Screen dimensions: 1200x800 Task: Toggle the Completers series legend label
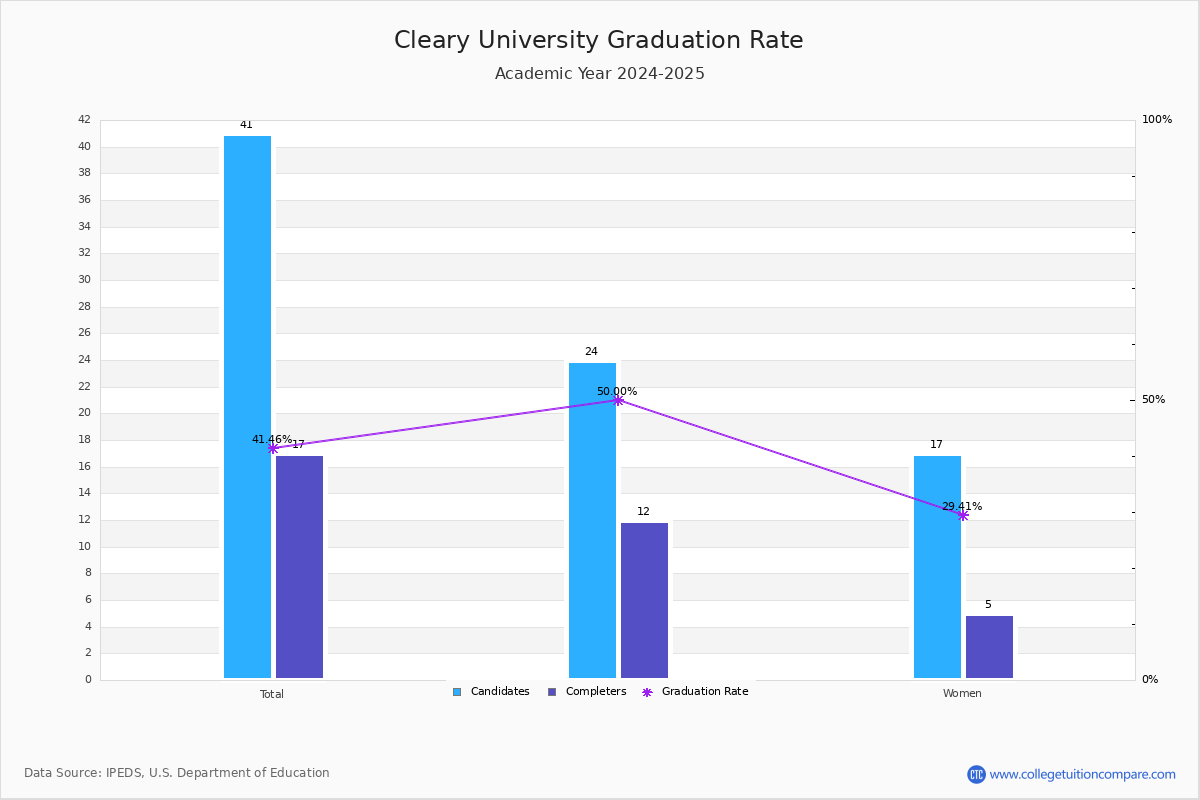596,692
